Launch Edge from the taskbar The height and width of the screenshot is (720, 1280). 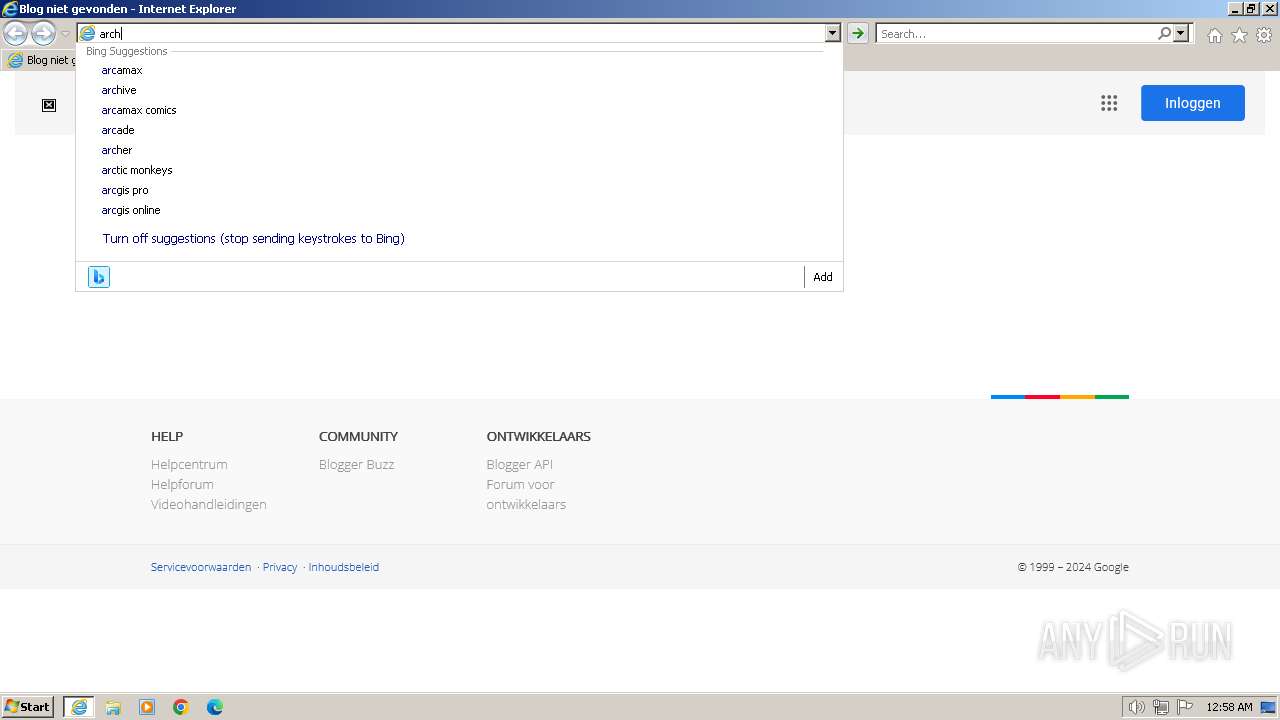[x=215, y=707]
